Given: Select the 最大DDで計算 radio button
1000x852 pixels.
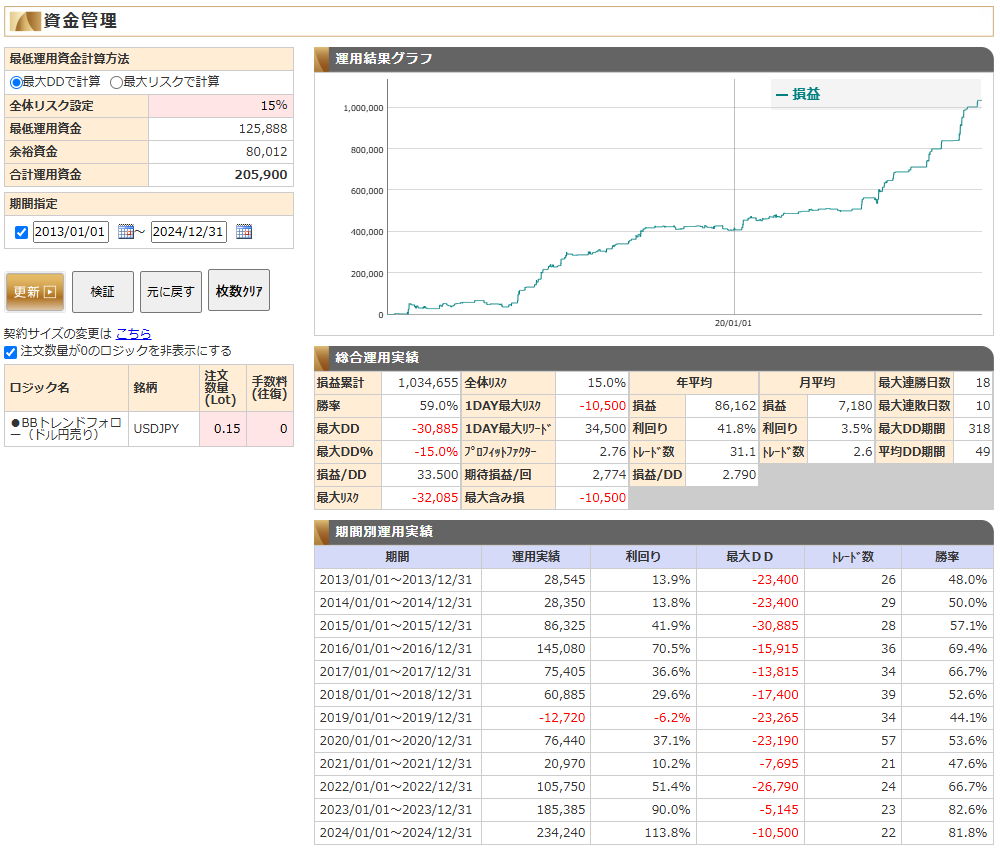Looking at the screenshot, I should coord(16,82).
